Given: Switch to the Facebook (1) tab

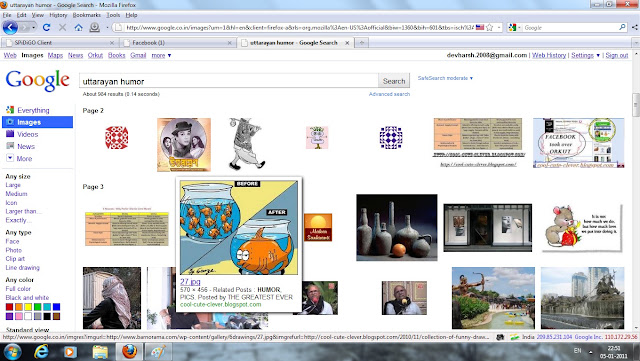Looking at the screenshot, I should pyautogui.click(x=178, y=42).
